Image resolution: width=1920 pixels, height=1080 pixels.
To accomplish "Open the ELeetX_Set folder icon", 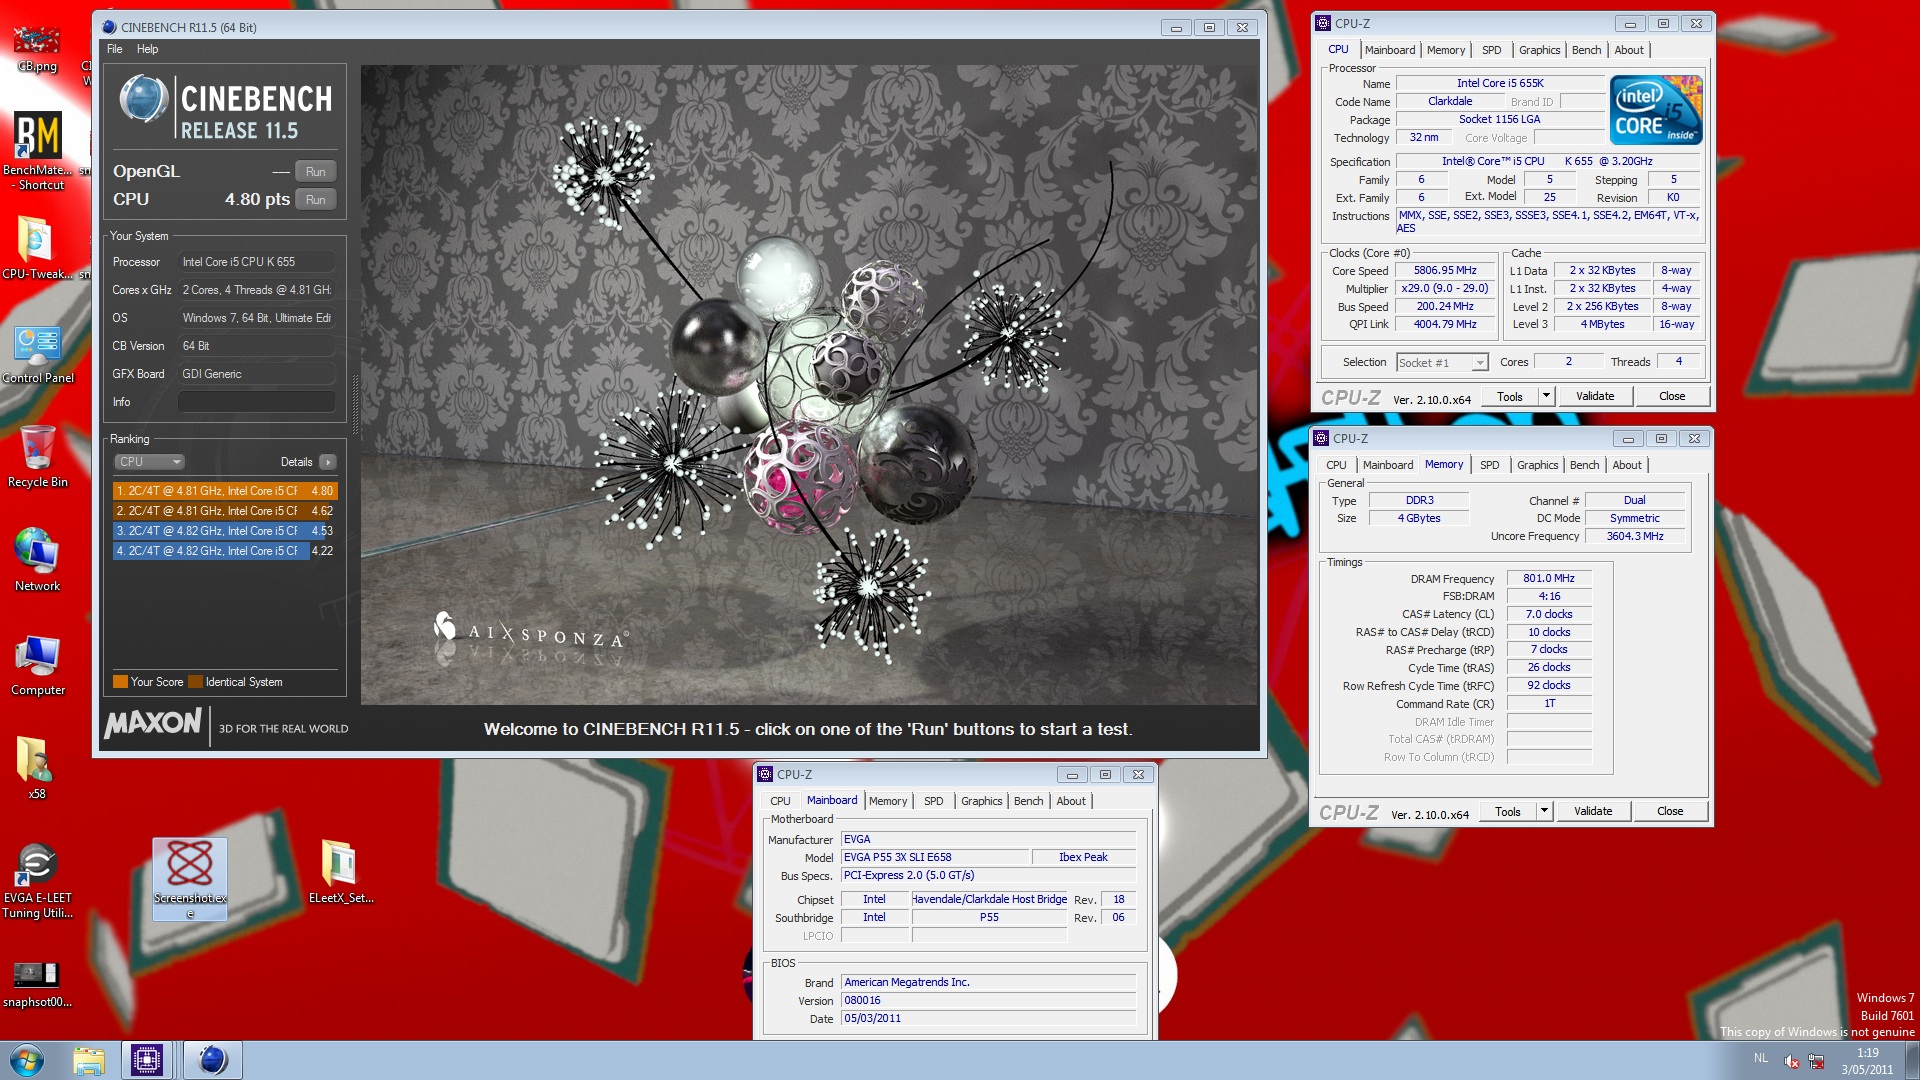I will coord(340,870).
